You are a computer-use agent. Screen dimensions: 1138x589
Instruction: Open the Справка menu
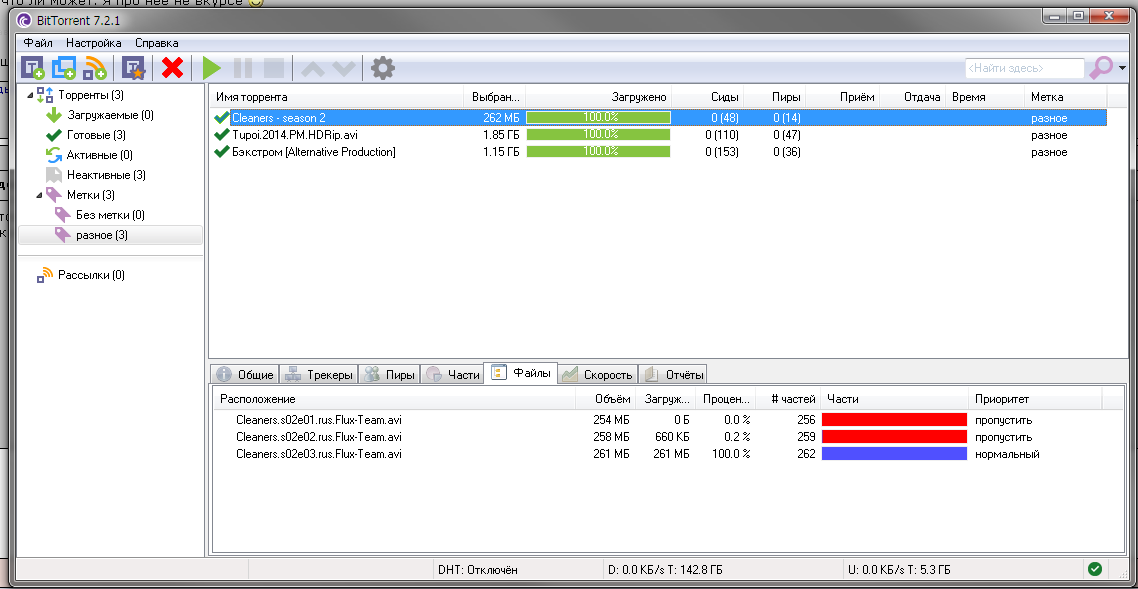pos(157,43)
